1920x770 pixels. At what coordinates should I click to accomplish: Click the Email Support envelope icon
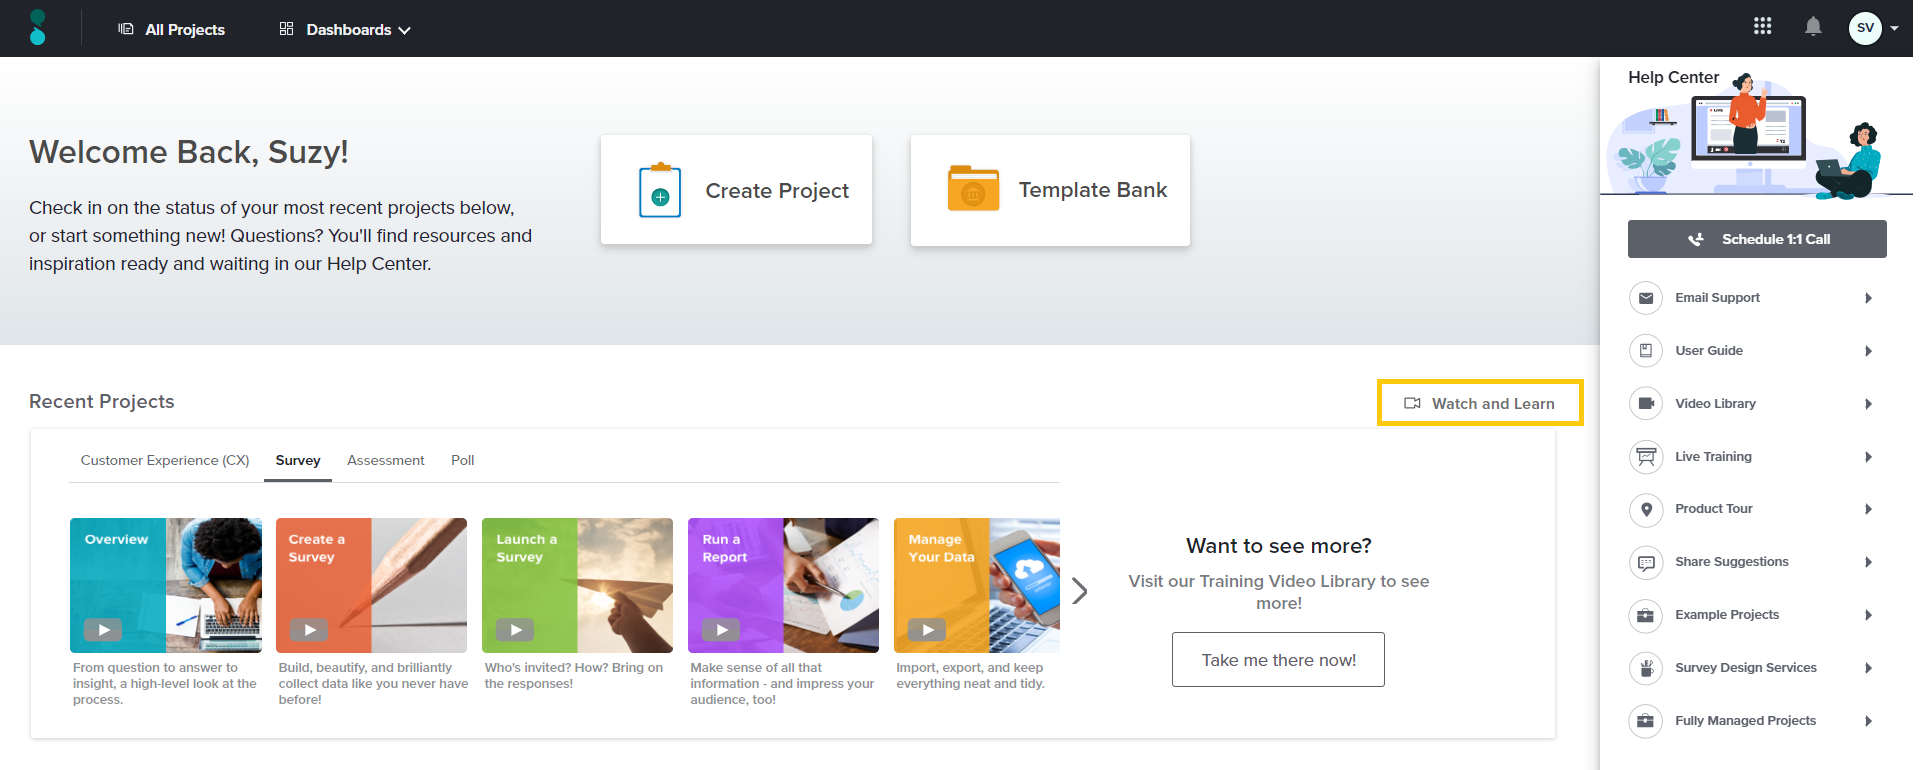1645,298
